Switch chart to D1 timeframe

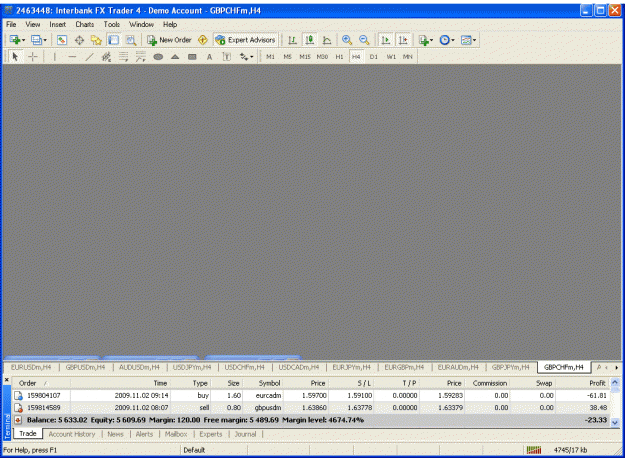pos(373,57)
